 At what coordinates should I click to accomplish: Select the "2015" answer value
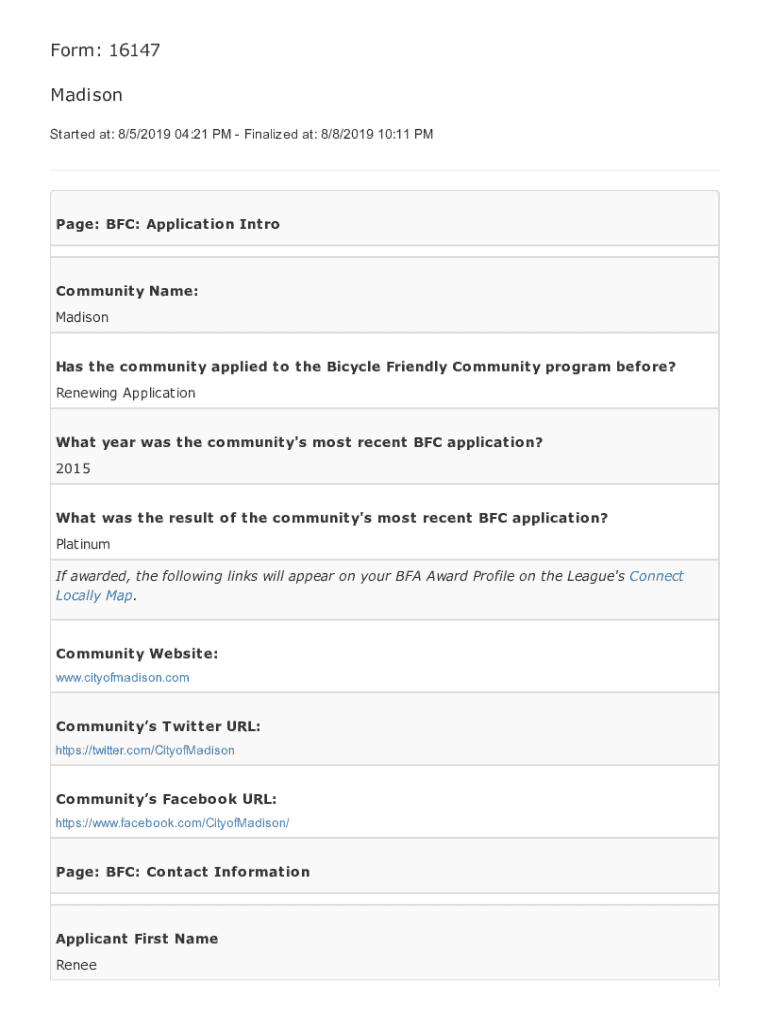(73, 469)
